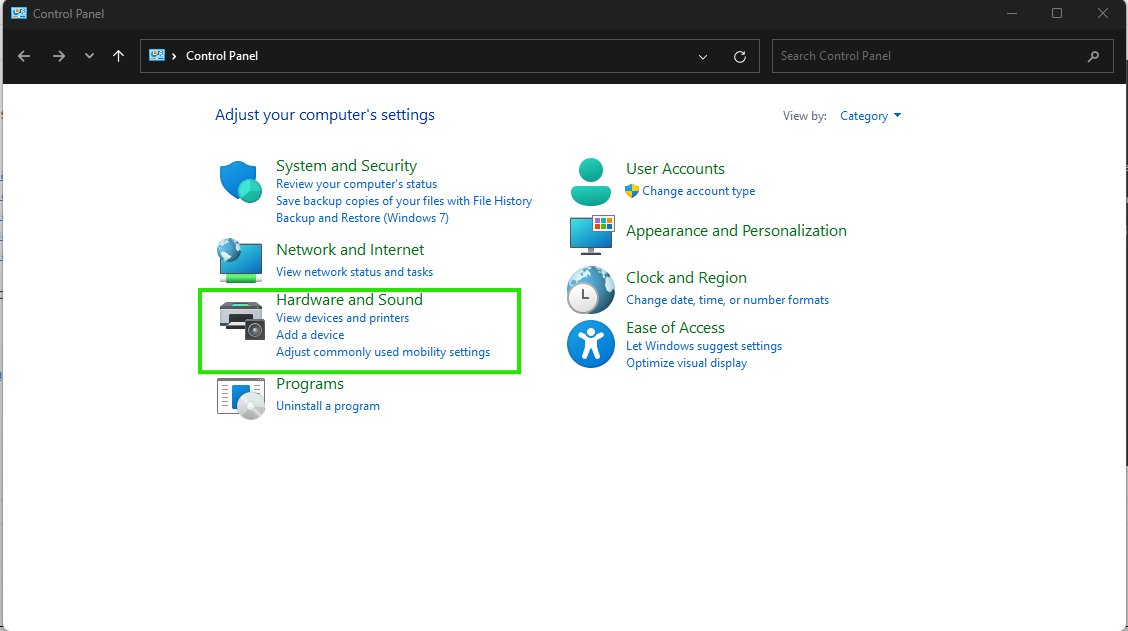The height and width of the screenshot is (631, 1128).
Task: Open the Ease of Access icon
Action: (x=591, y=344)
